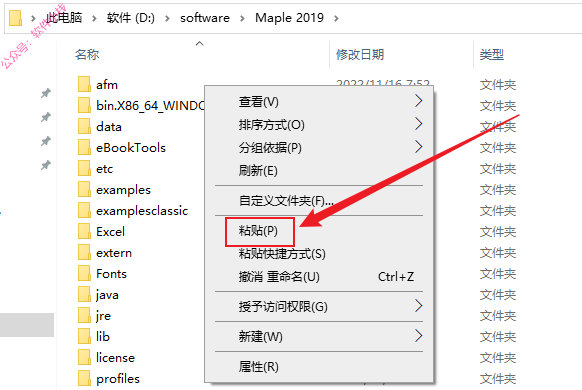Select the examplesclassic folder name

tap(142, 211)
